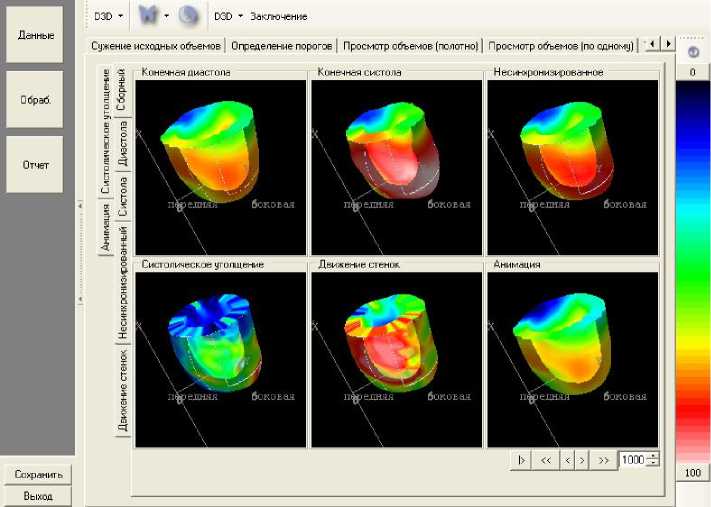The width and height of the screenshot is (711, 507).
Task: Select vertical tab Несинхронизированный
Action: (122, 282)
